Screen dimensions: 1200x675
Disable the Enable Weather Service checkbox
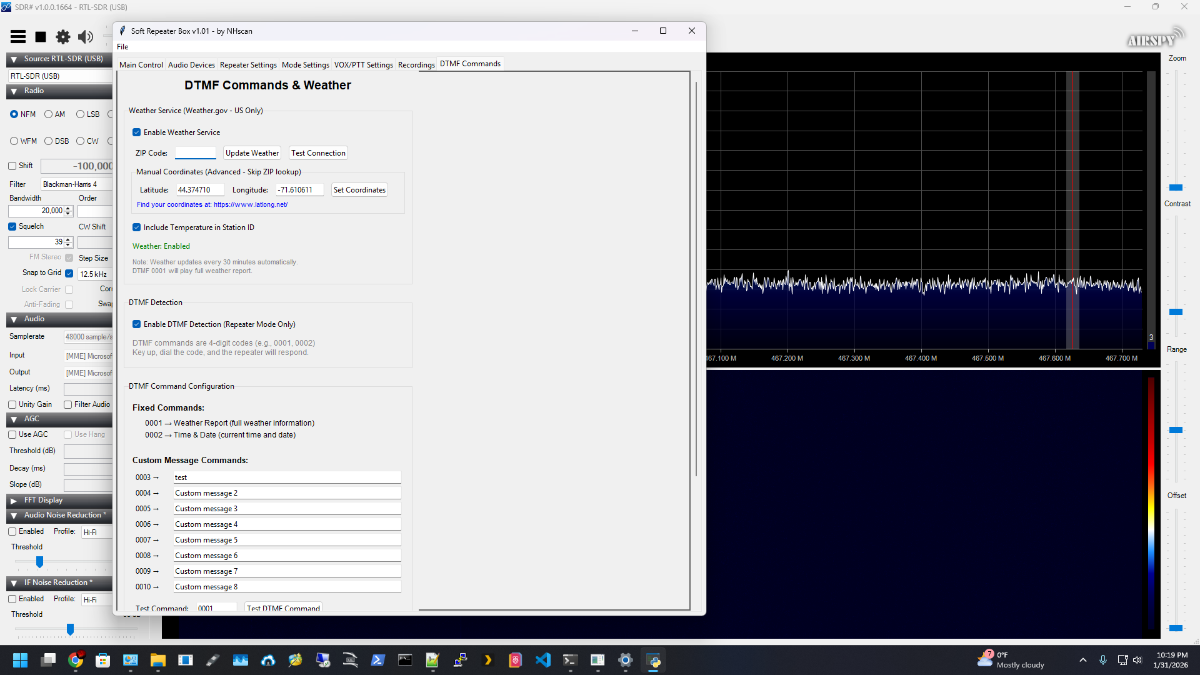[137, 132]
